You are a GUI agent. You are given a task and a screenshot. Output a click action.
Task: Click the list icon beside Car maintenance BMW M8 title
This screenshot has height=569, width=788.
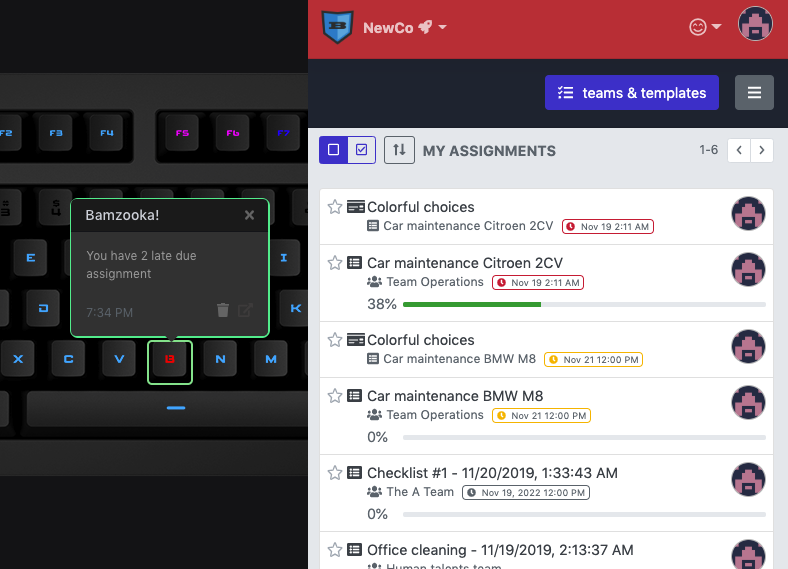(x=354, y=396)
